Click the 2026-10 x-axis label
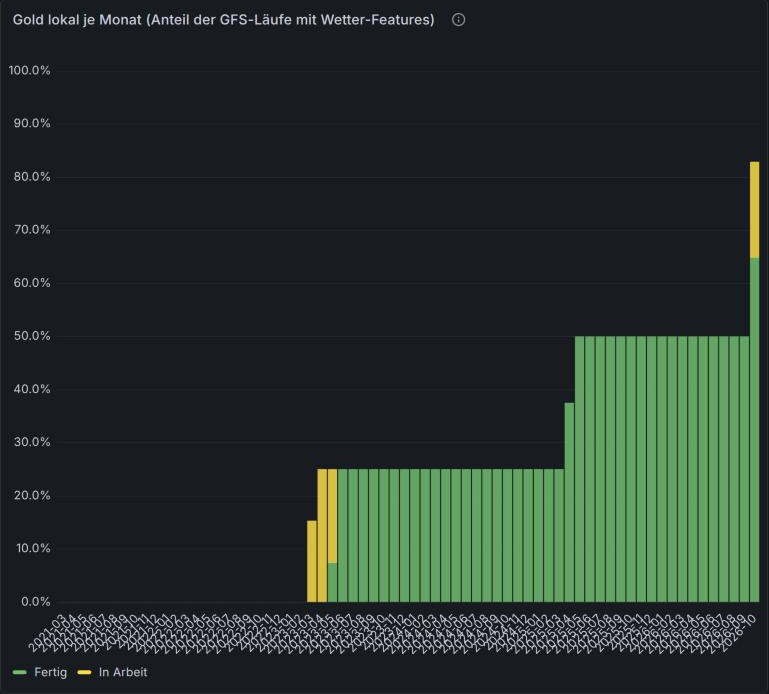Image resolution: width=769 pixels, height=694 pixels. 739,633
